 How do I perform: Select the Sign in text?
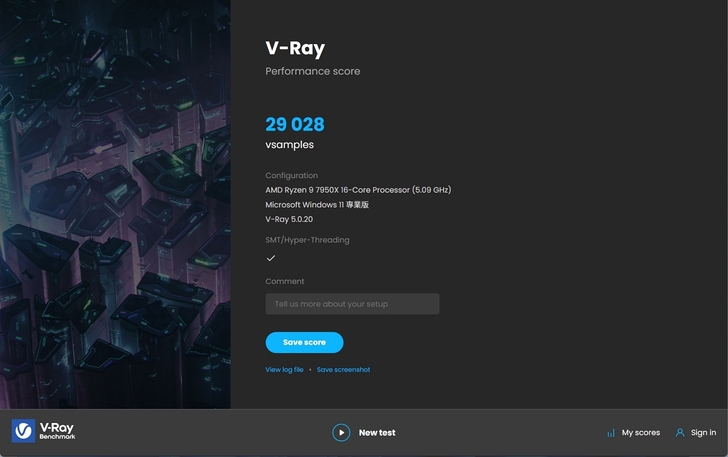coord(703,433)
